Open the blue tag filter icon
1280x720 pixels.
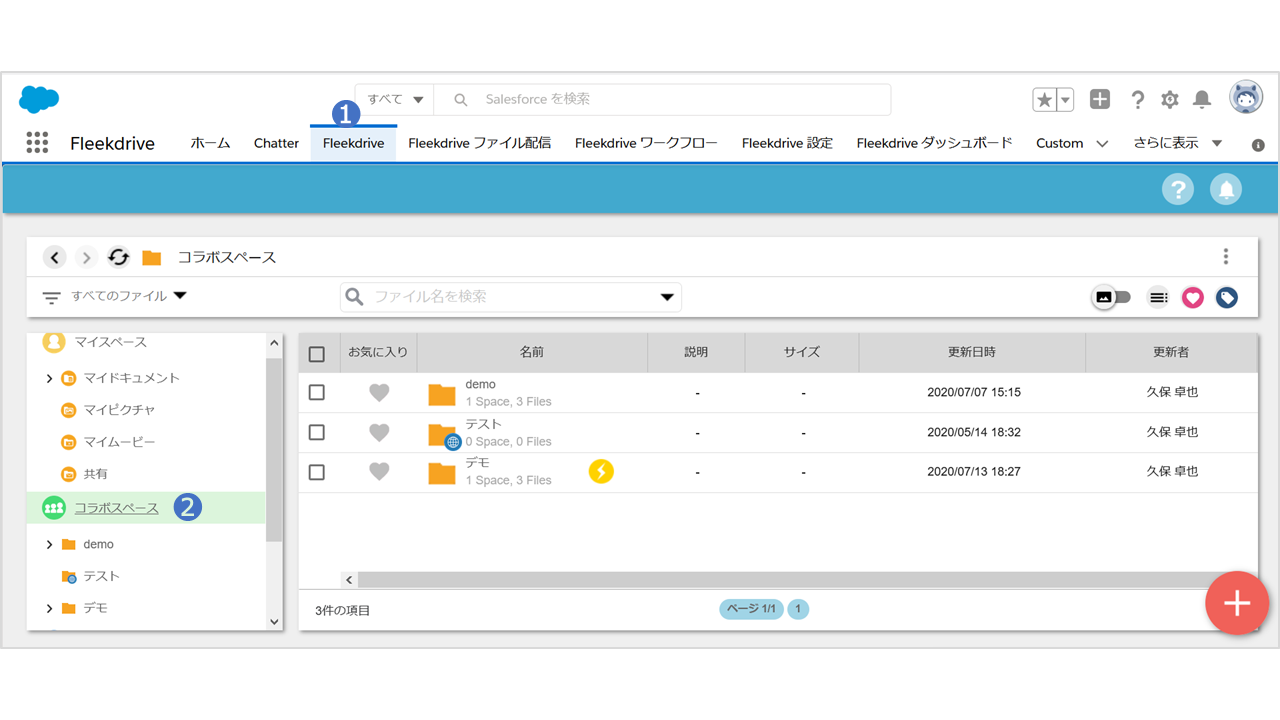click(1227, 297)
